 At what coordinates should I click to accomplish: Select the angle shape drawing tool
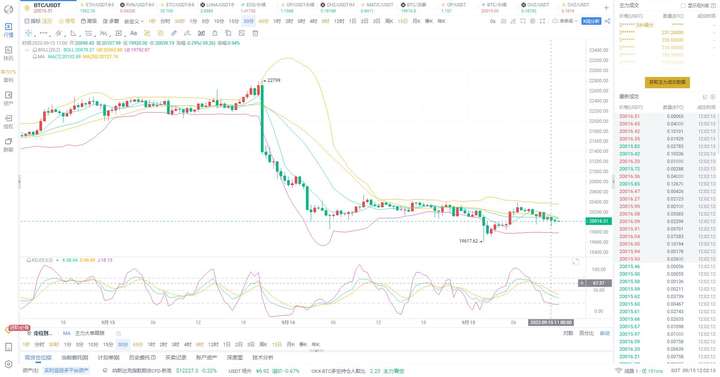click(x=73, y=33)
